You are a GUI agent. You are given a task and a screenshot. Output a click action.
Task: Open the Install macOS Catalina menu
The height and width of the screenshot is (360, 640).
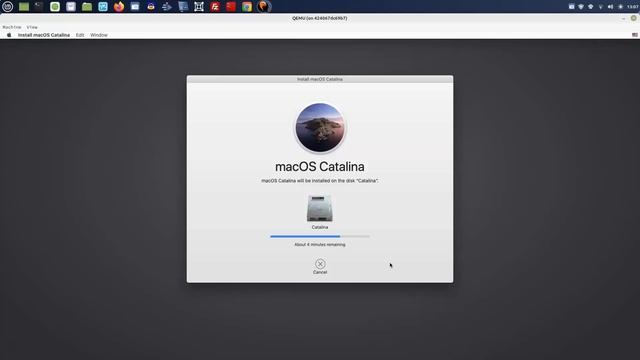pyautogui.click(x=44, y=35)
